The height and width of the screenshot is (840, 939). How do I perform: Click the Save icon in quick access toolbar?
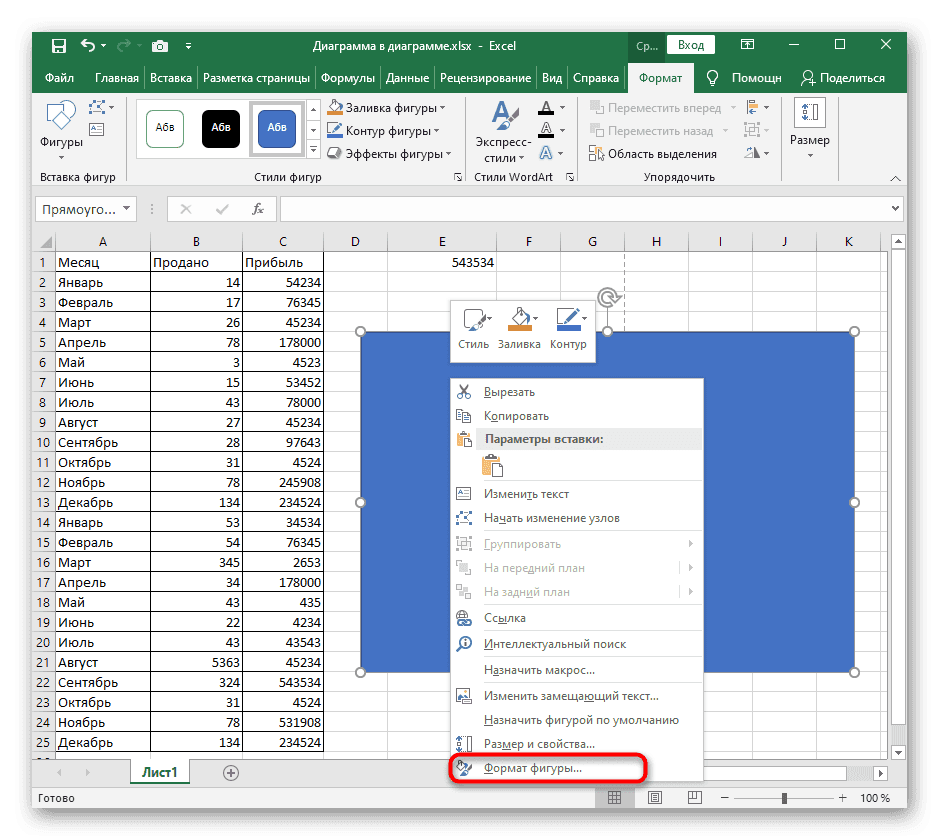[58, 45]
